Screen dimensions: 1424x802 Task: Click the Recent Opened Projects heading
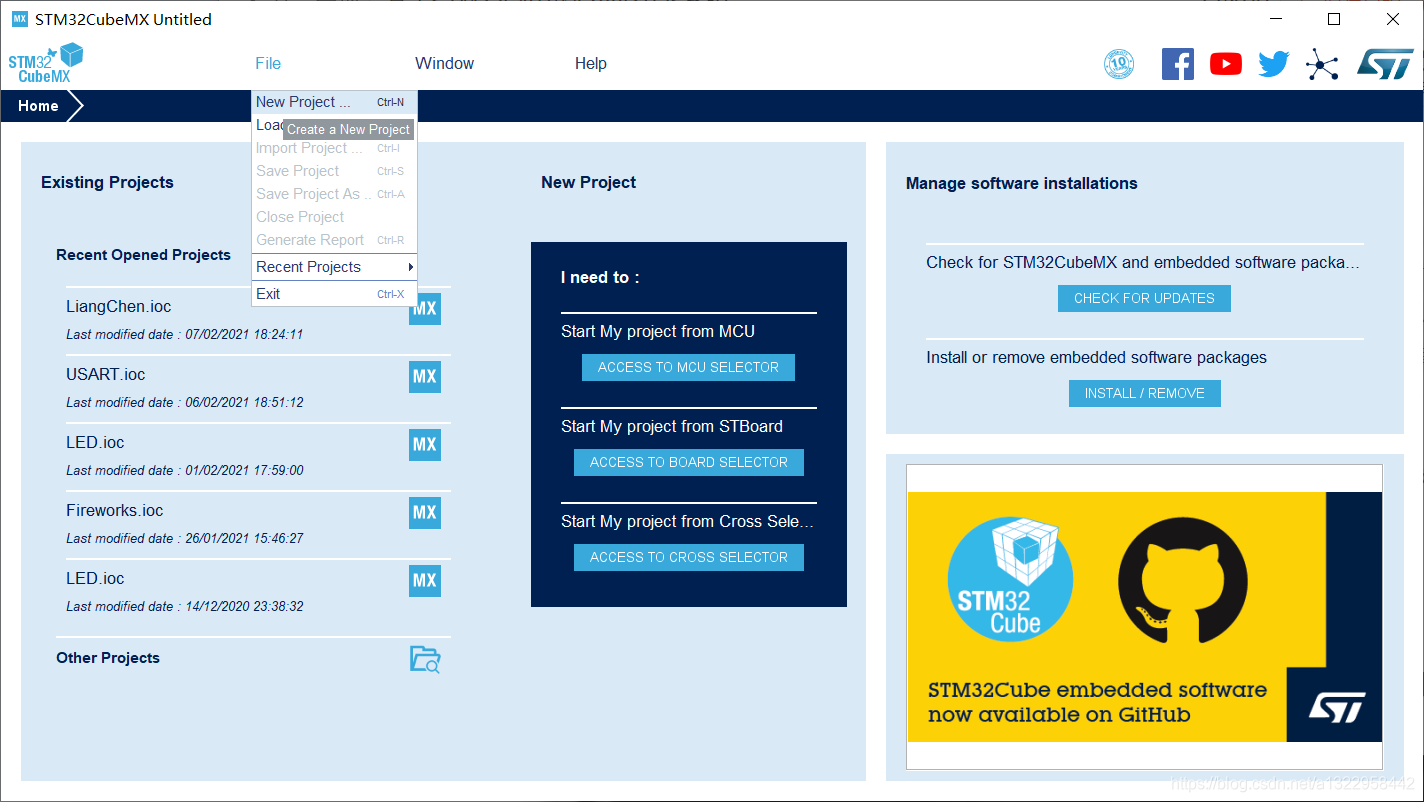coord(143,255)
